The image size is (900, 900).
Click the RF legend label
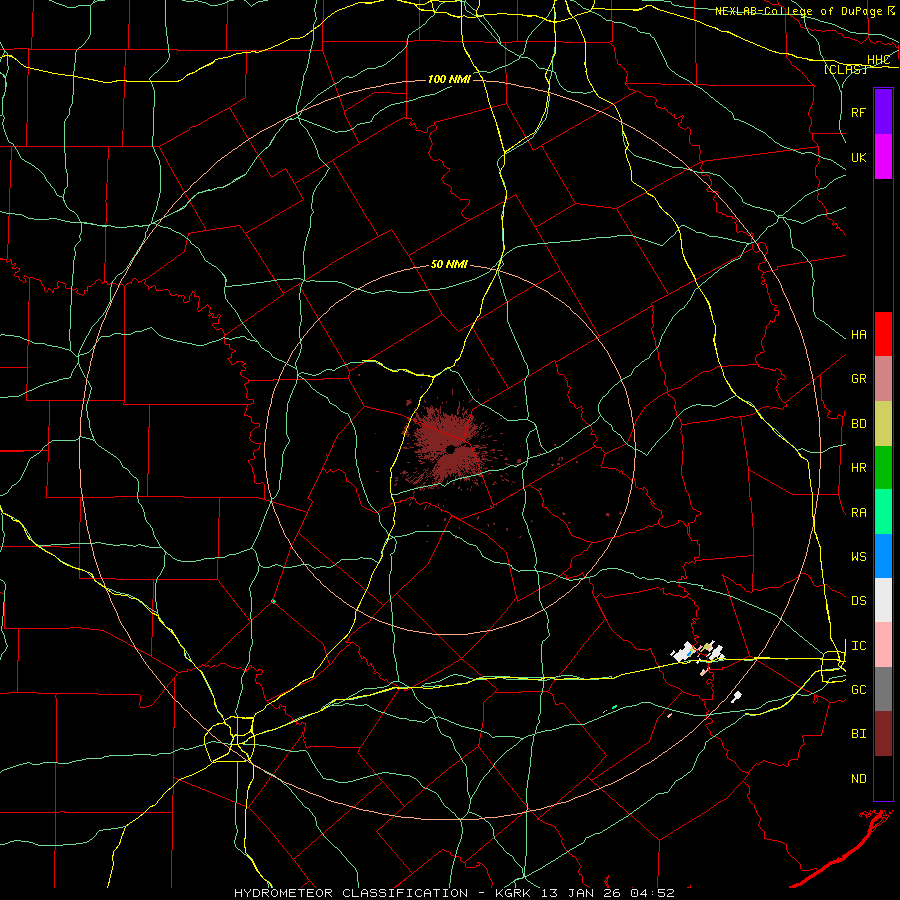(858, 112)
